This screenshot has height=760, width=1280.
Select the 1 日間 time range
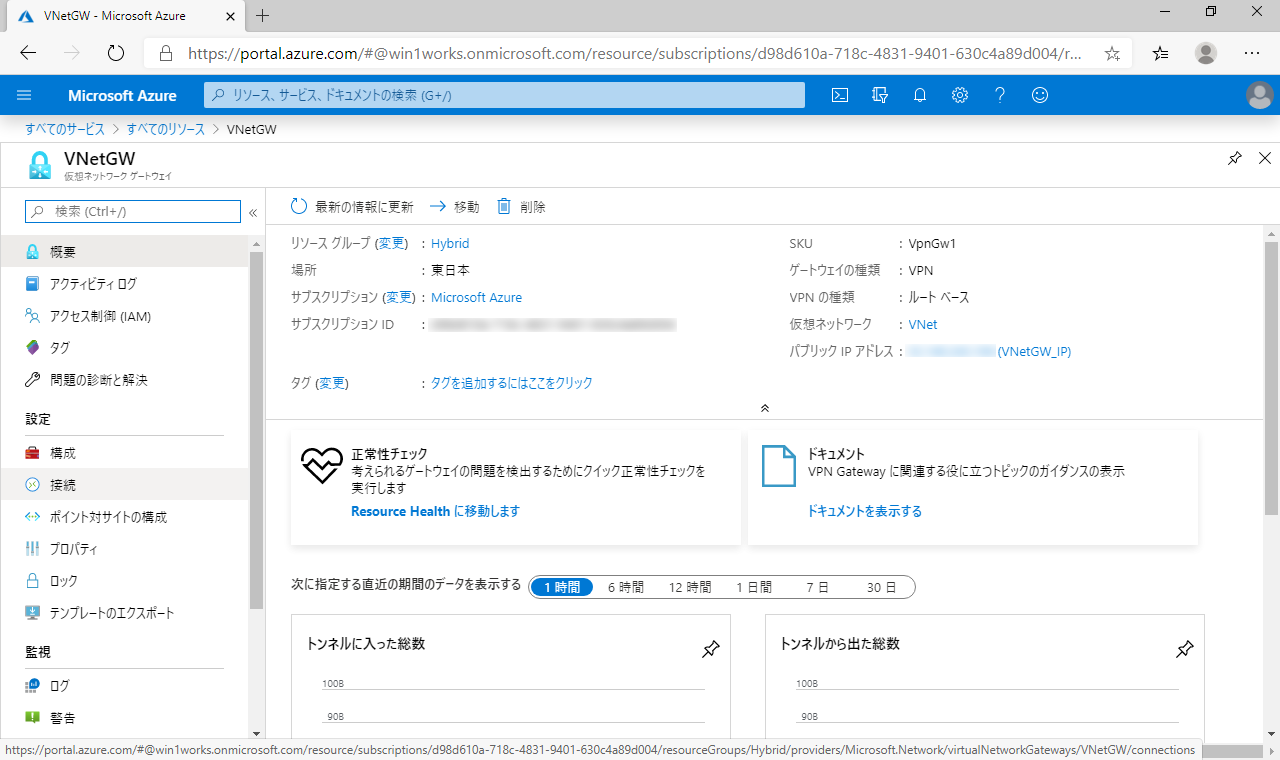tap(754, 587)
